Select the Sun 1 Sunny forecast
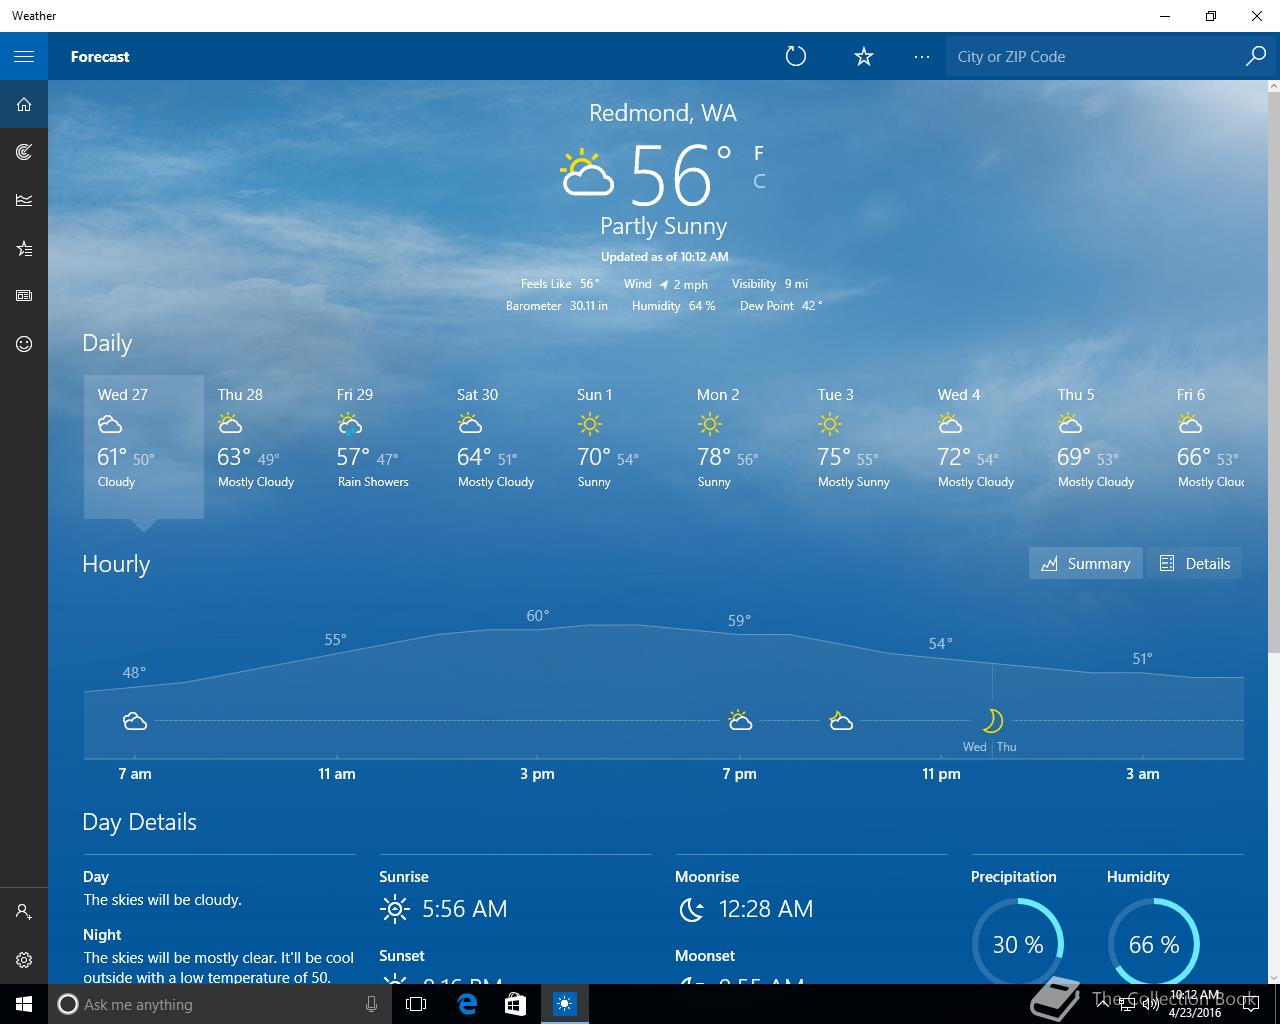The image size is (1280, 1024). click(624, 446)
